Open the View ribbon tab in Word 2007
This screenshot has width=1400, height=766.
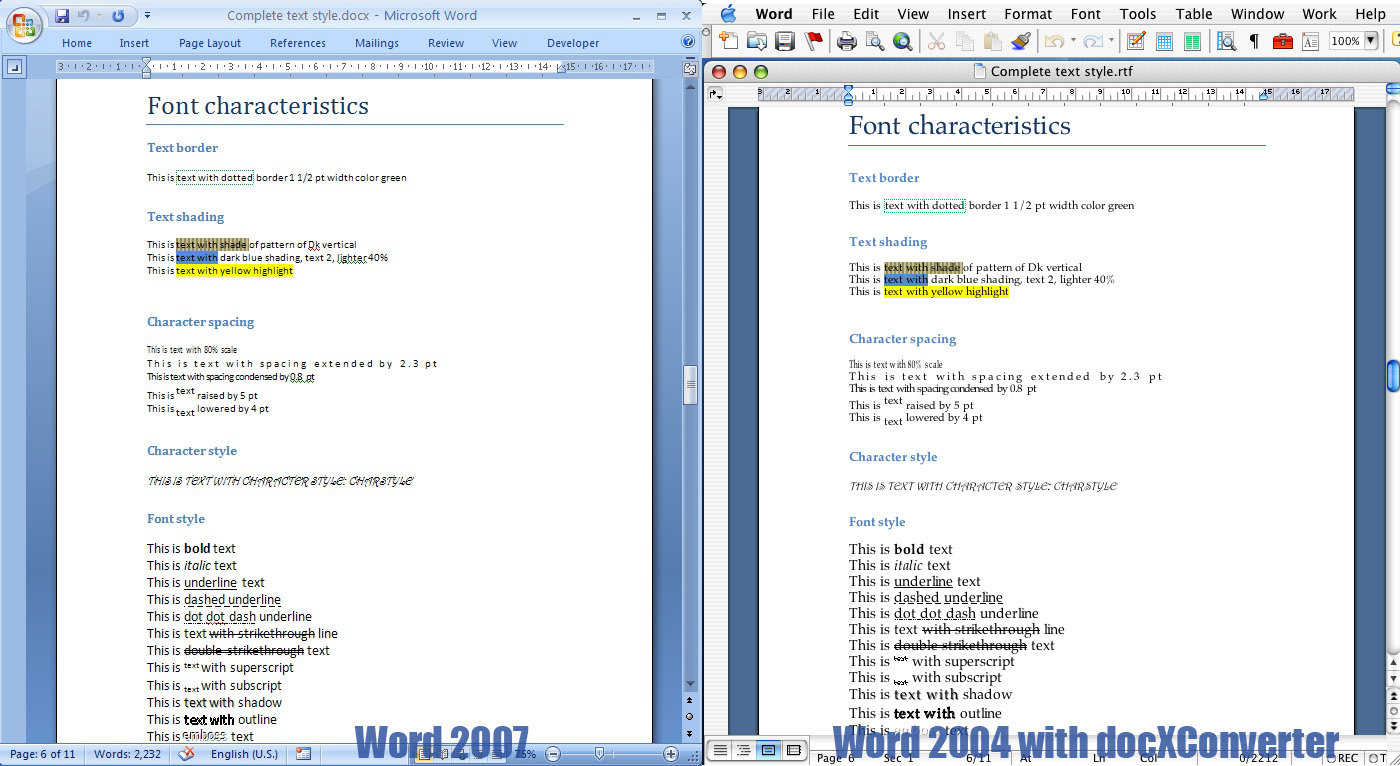(504, 43)
